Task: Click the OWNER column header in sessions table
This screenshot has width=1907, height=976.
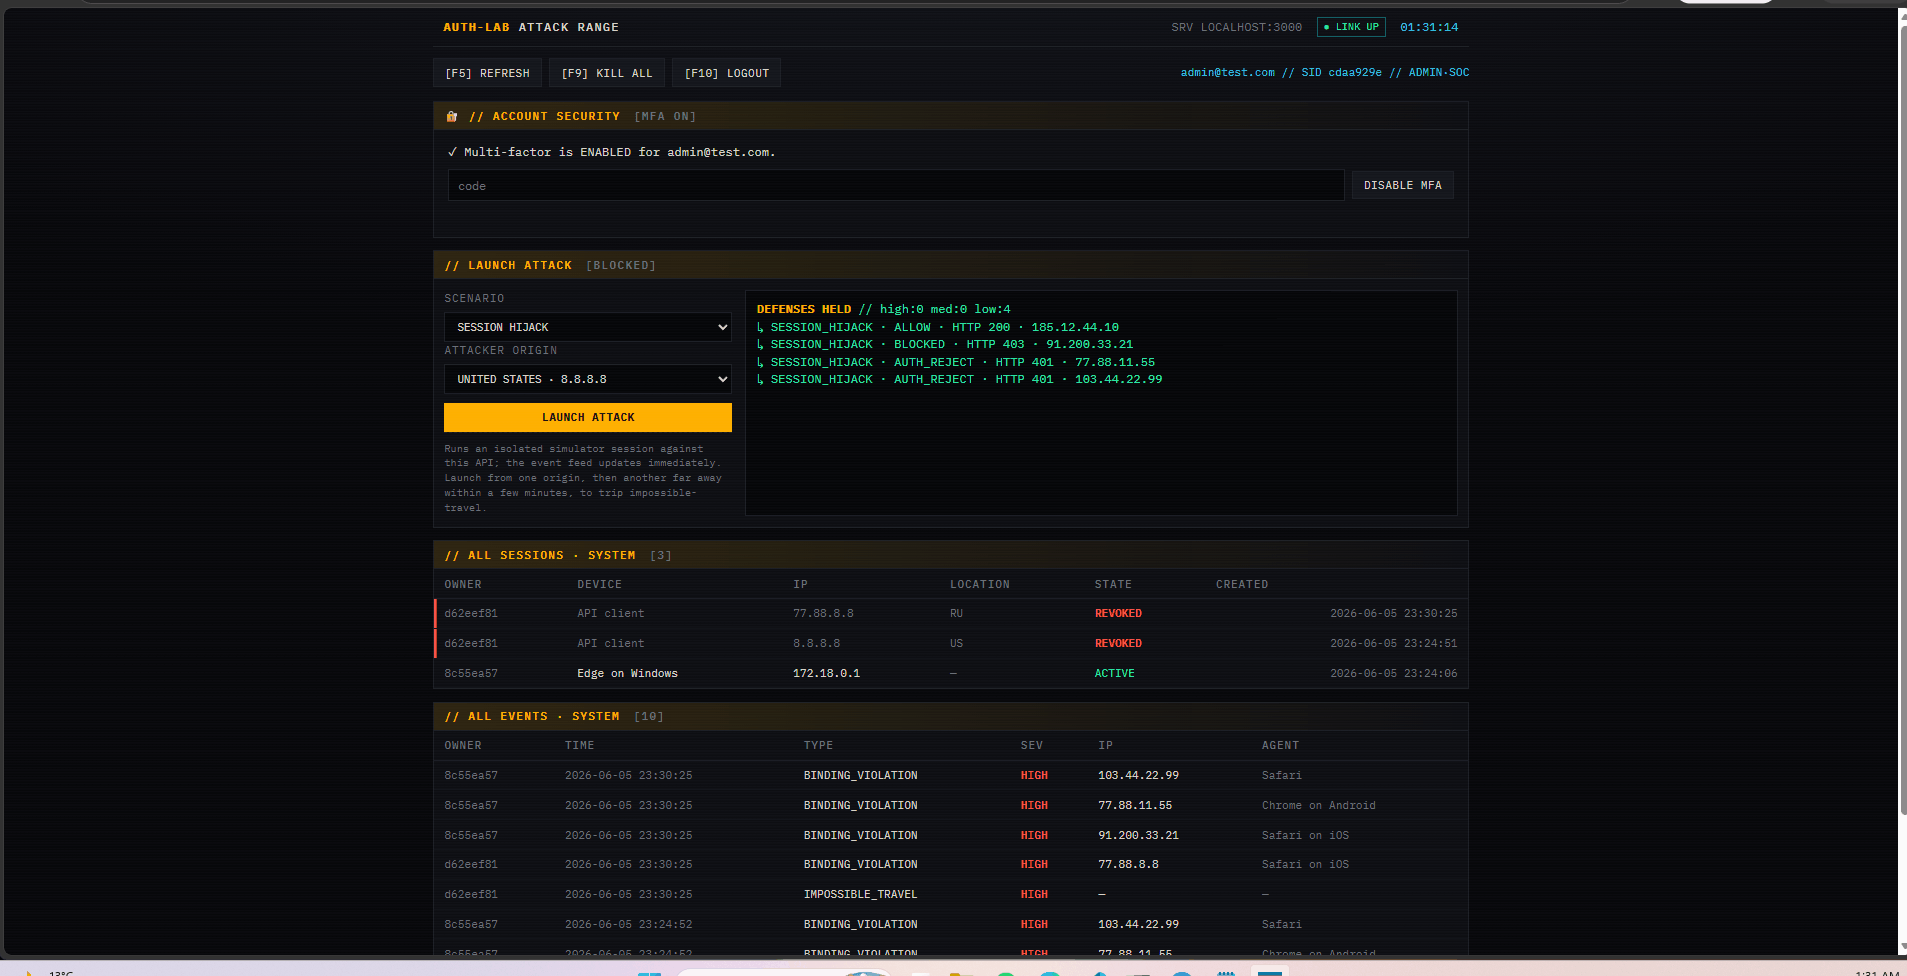Action: [463, 584]
